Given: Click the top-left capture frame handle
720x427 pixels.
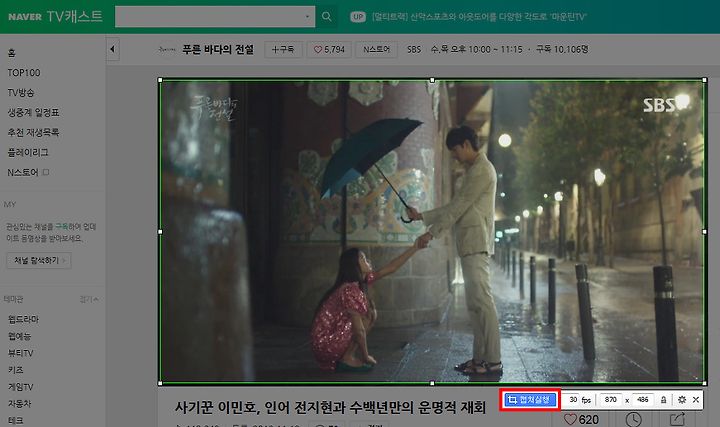Looking at the screenshot, I should (x=160, y=80).
